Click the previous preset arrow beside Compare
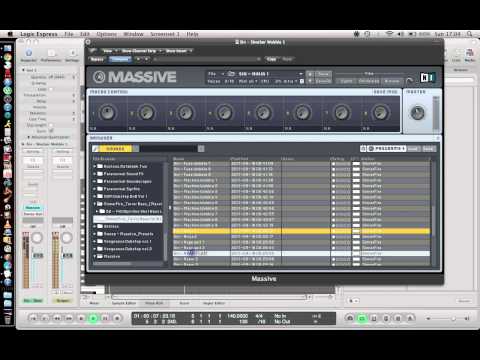480x360 pixels. click(x=139, y=59)
